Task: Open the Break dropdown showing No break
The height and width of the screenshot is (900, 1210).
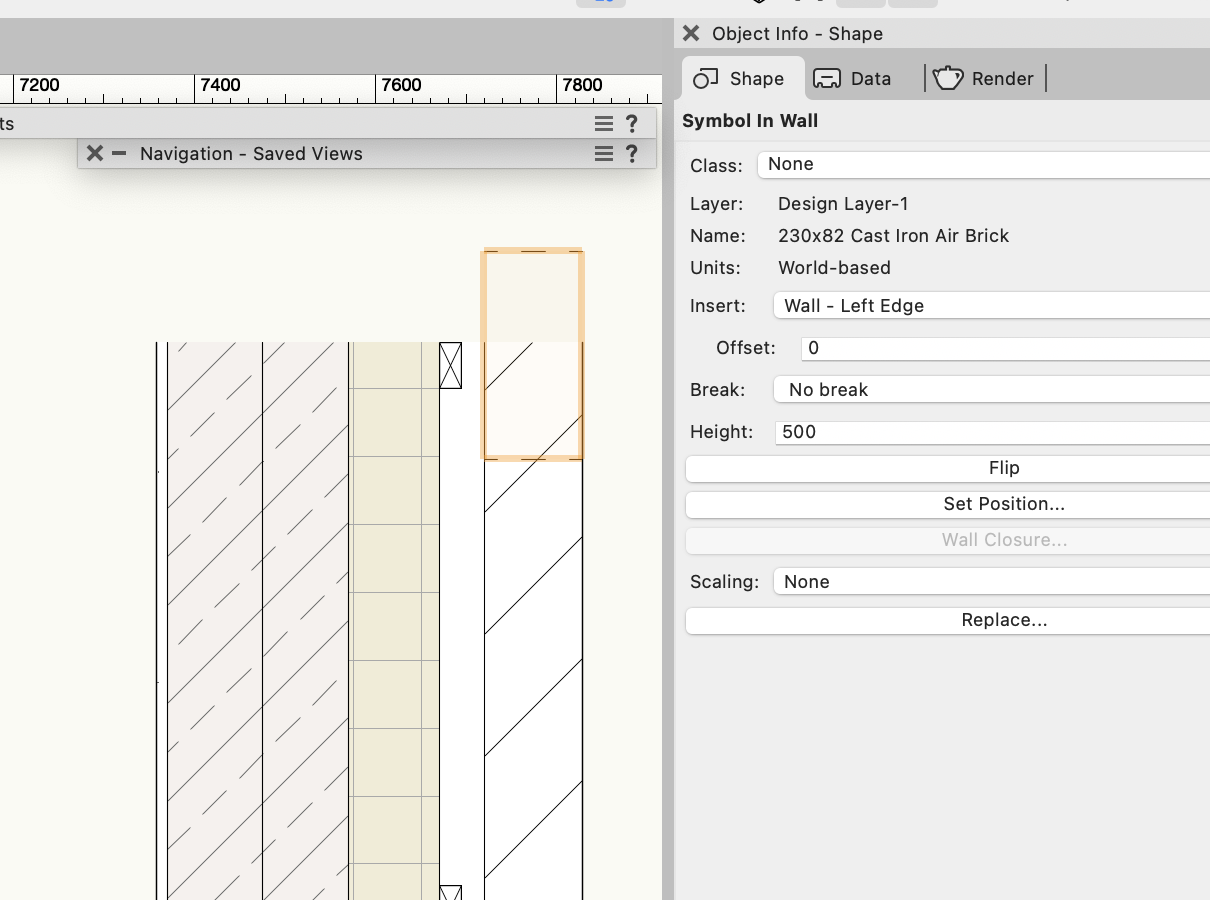Action: 991,390
